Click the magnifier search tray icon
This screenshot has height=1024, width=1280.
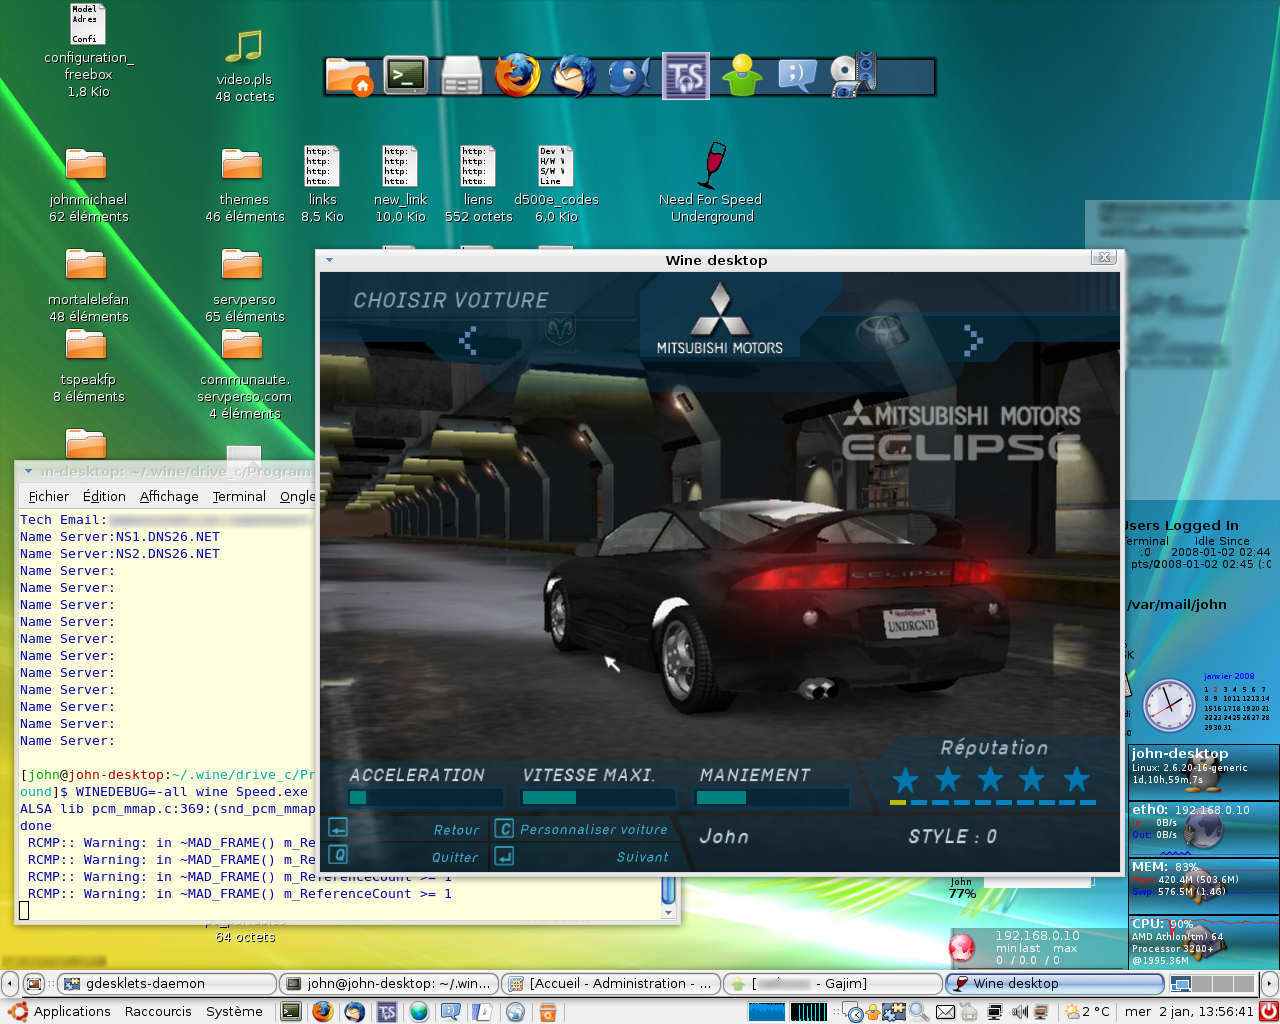919,1012
